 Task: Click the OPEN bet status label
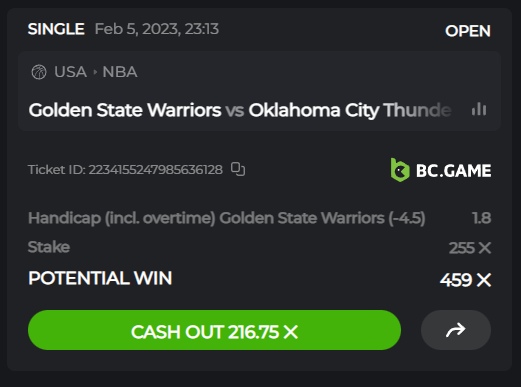coord(468,31)
